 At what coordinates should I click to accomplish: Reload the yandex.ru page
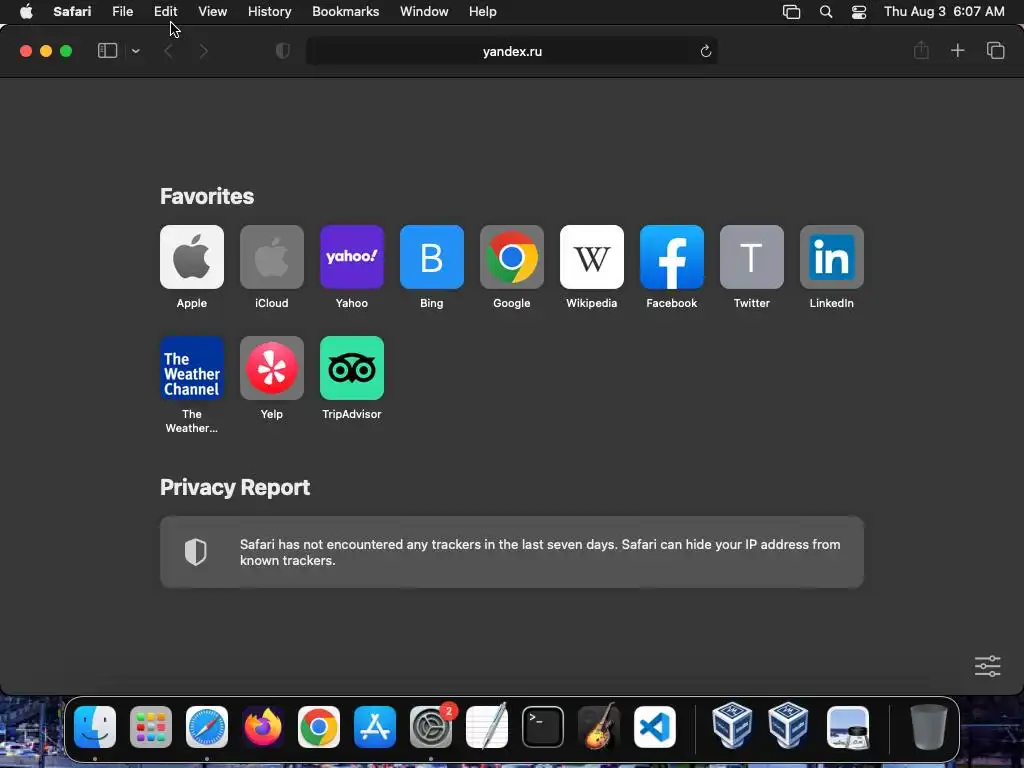pyautogui.click(x=705, y=51)
